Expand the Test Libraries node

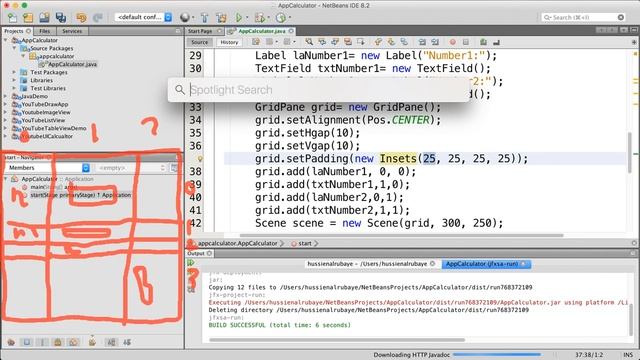14,88
